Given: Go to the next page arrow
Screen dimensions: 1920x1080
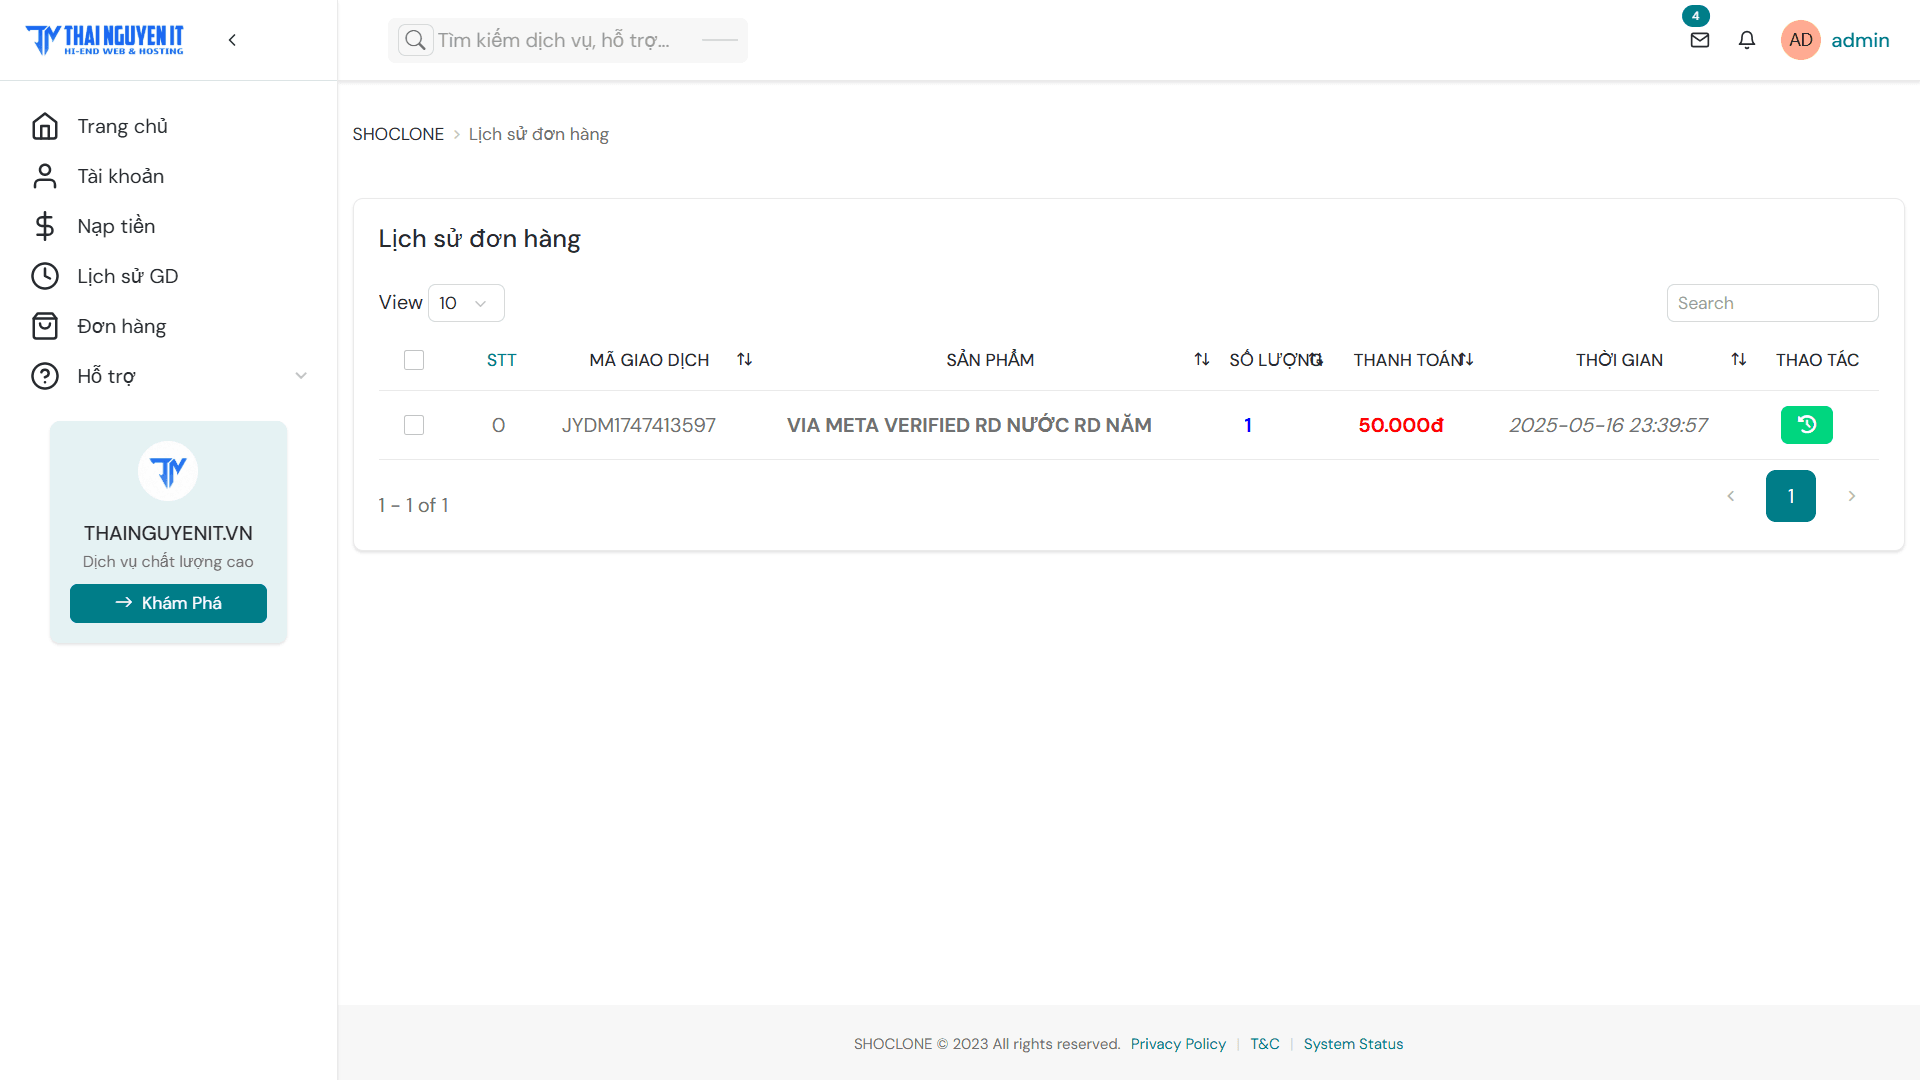Looking at the screenshot, I should pyautogui.click(x=1851, y=496).
